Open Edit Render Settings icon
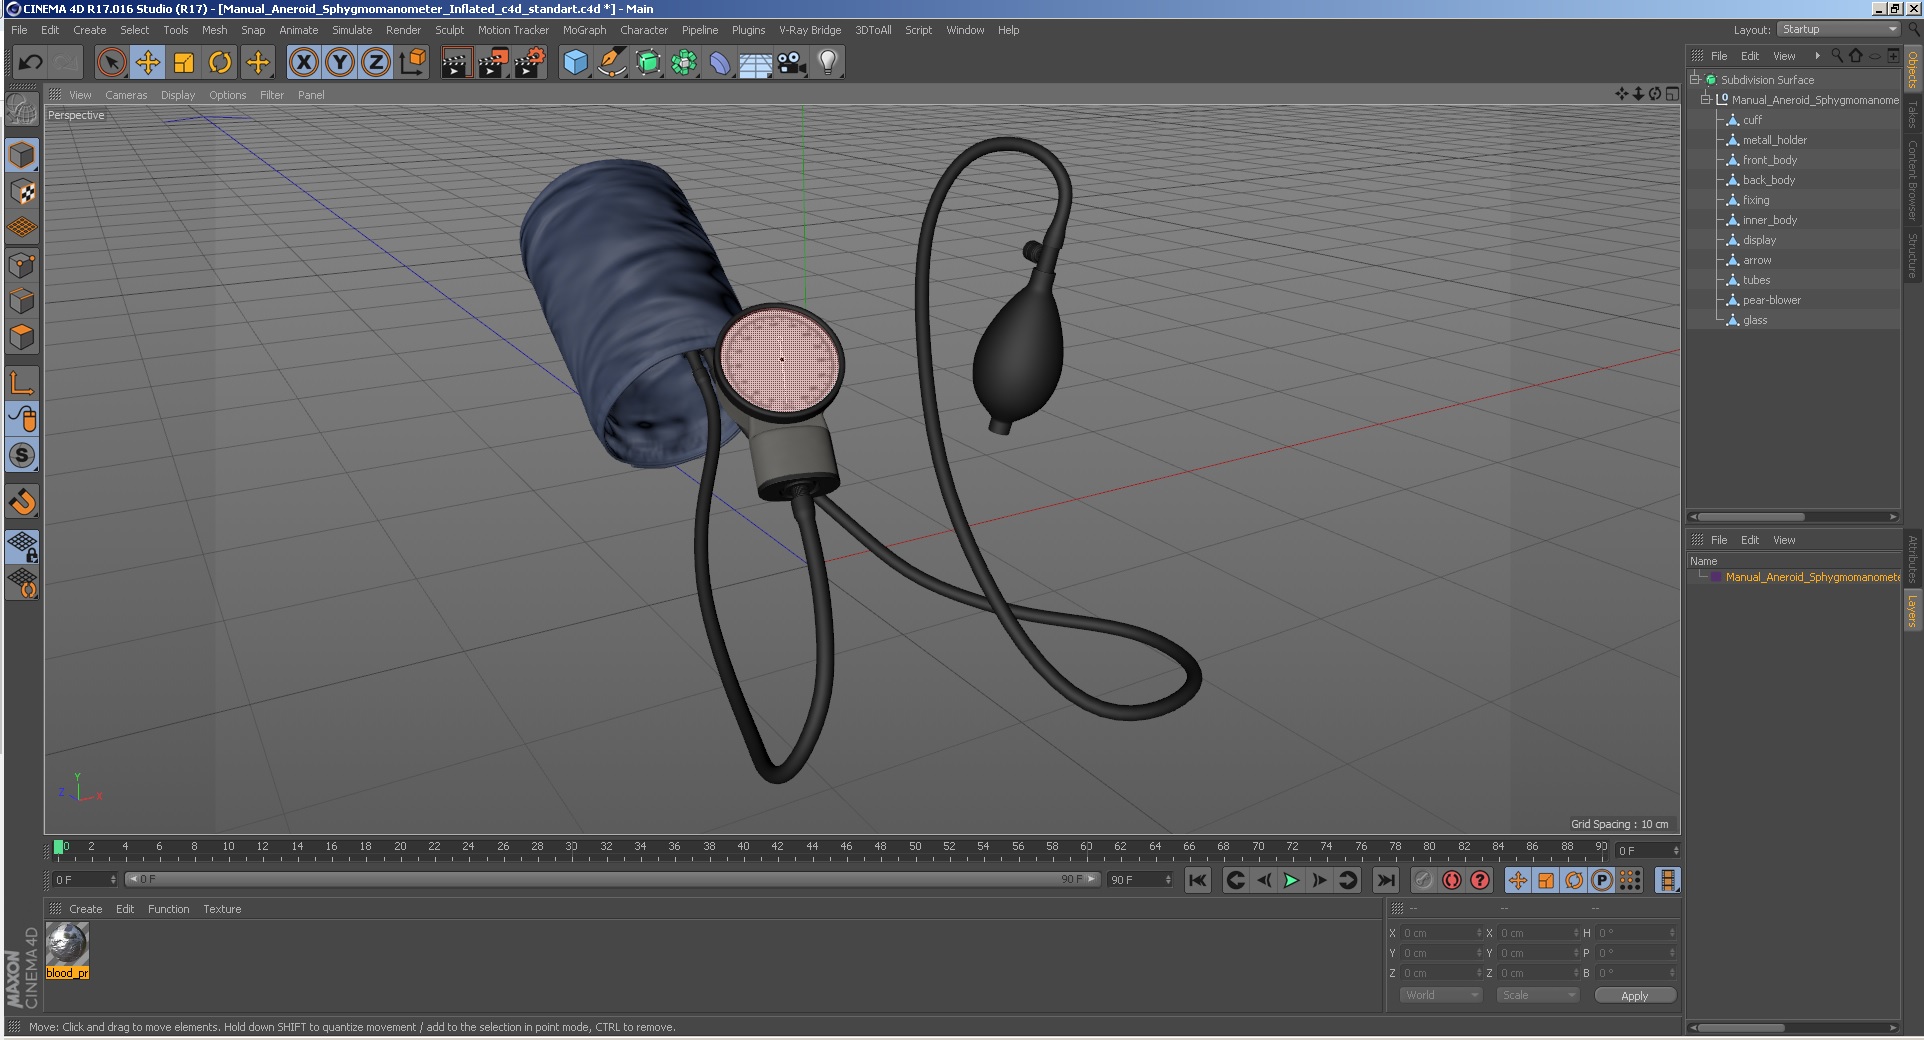The width and height of the screenshot is (1924, 1040). point(530,63)
